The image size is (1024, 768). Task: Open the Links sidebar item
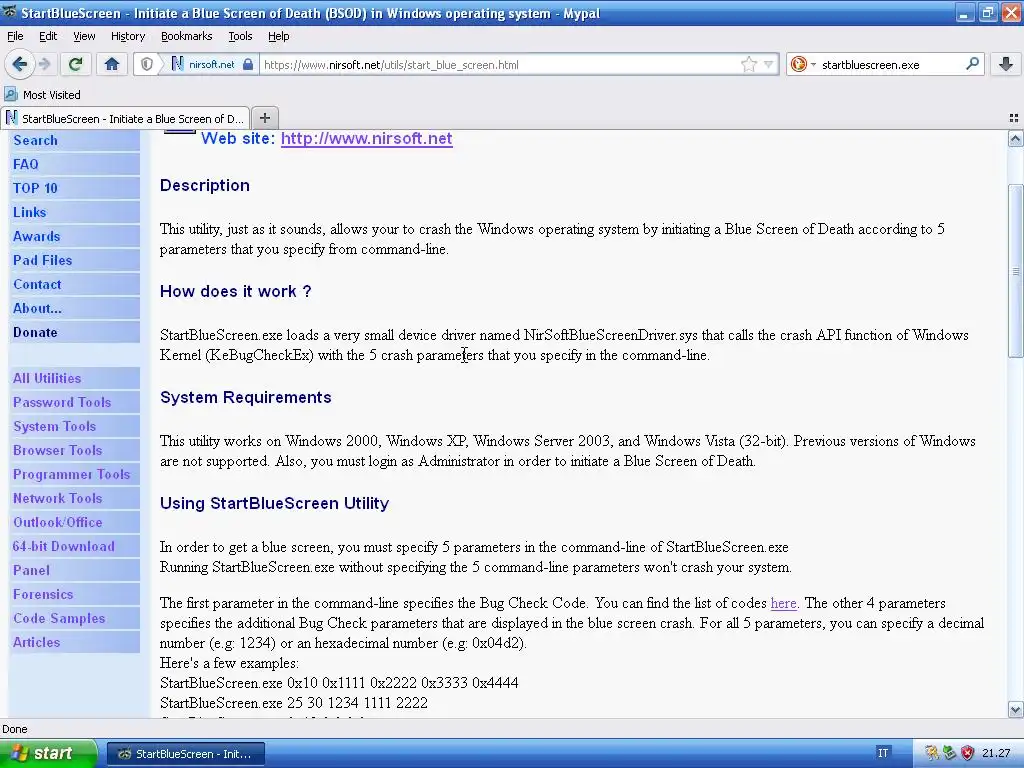coord(29,212)
